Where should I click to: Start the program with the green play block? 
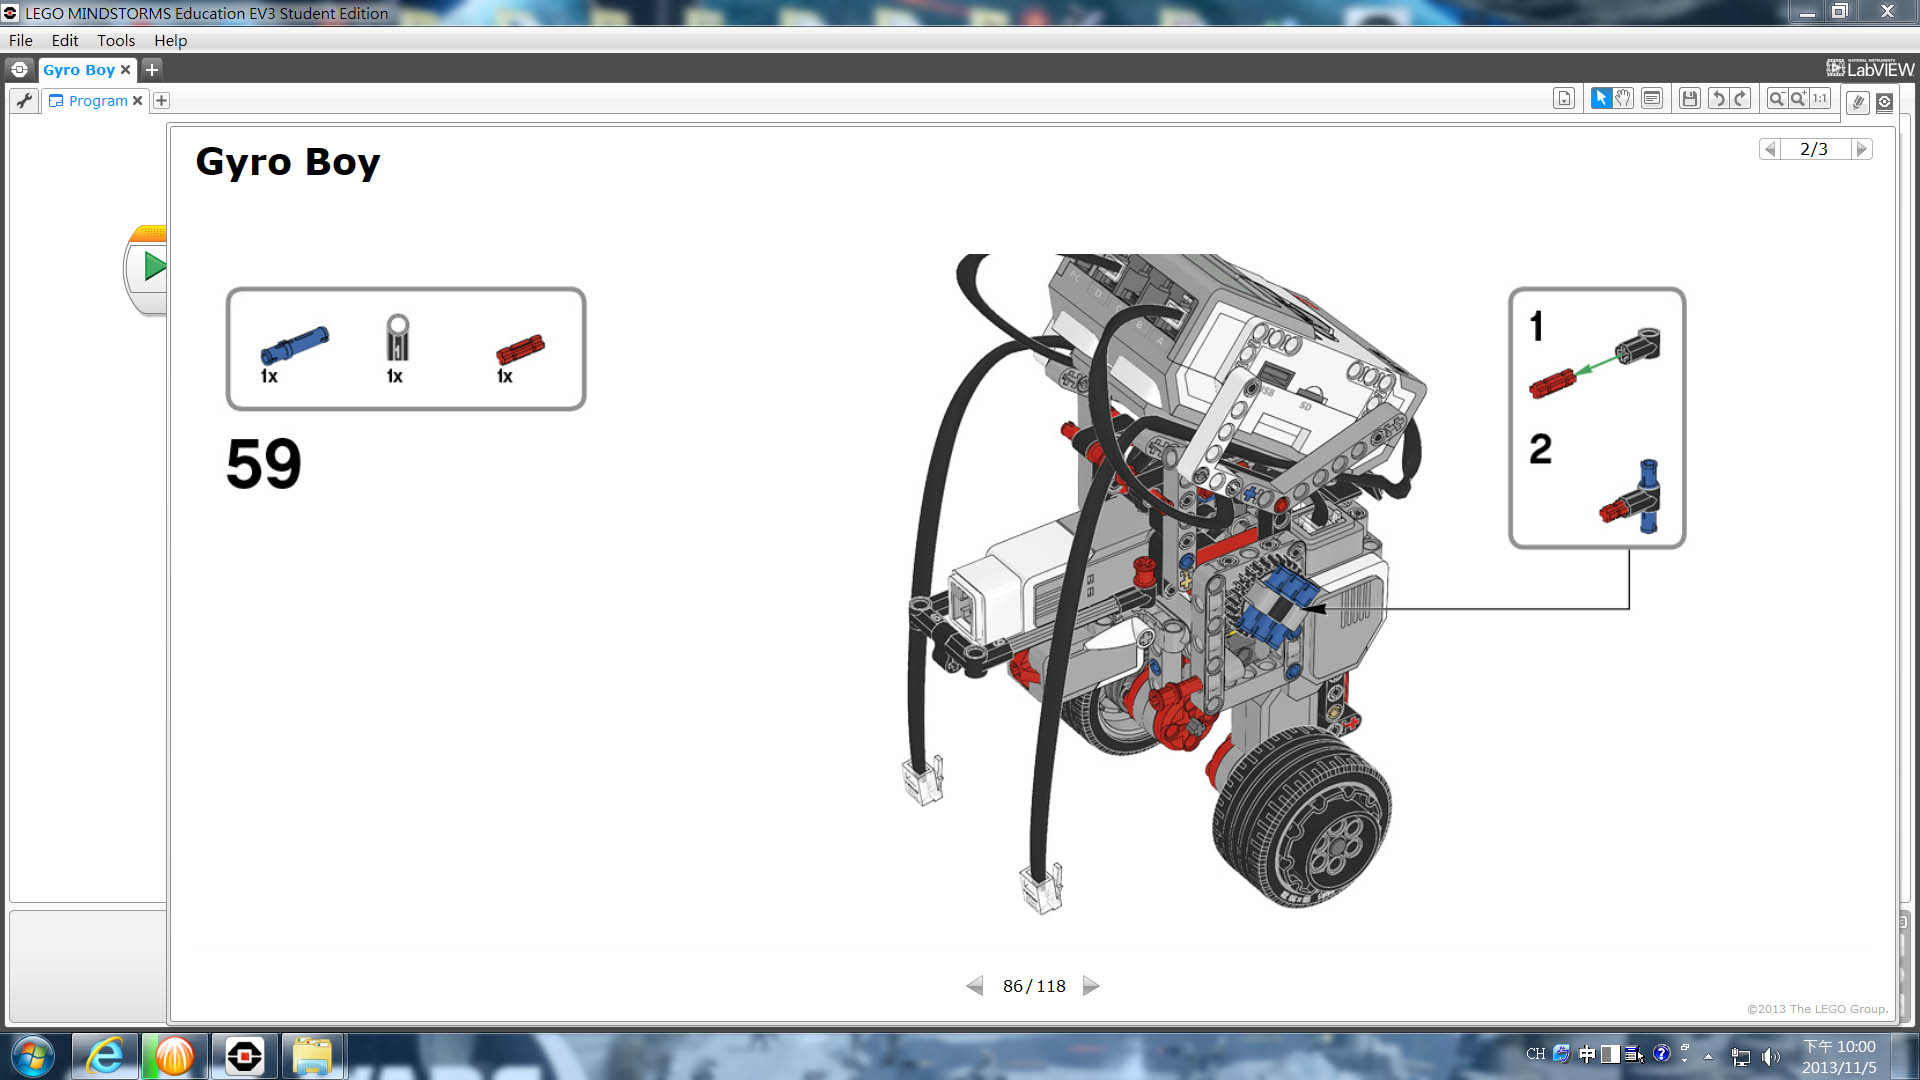coord(153,267)
